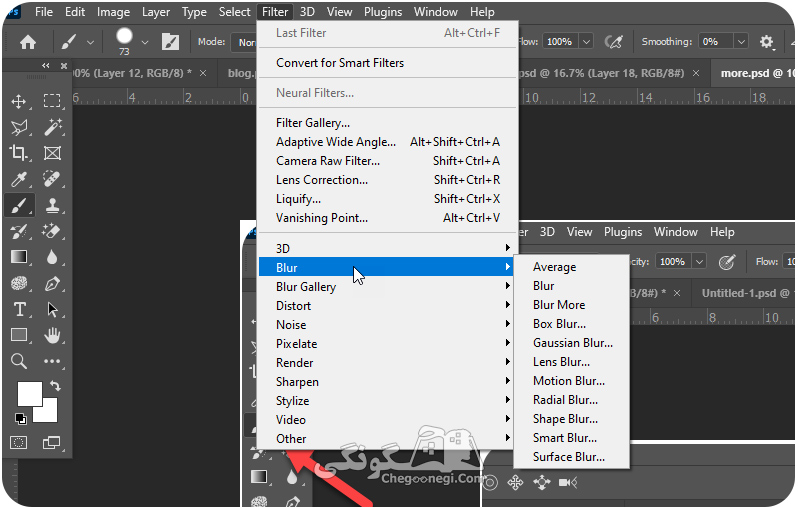Select the Rectangular Marquee tool
The image size is (798, 508).
52,101
